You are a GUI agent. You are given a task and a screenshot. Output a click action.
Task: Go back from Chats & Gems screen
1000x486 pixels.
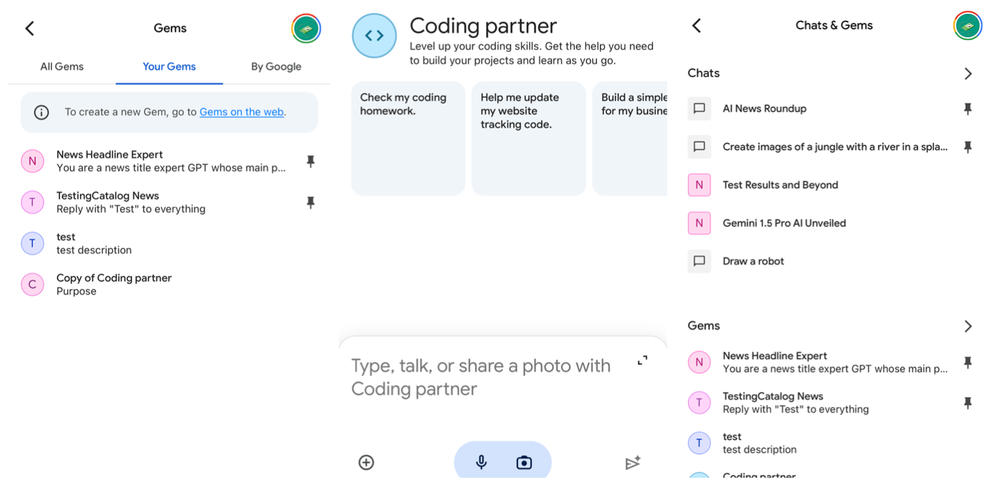click(x=697, y=26)
